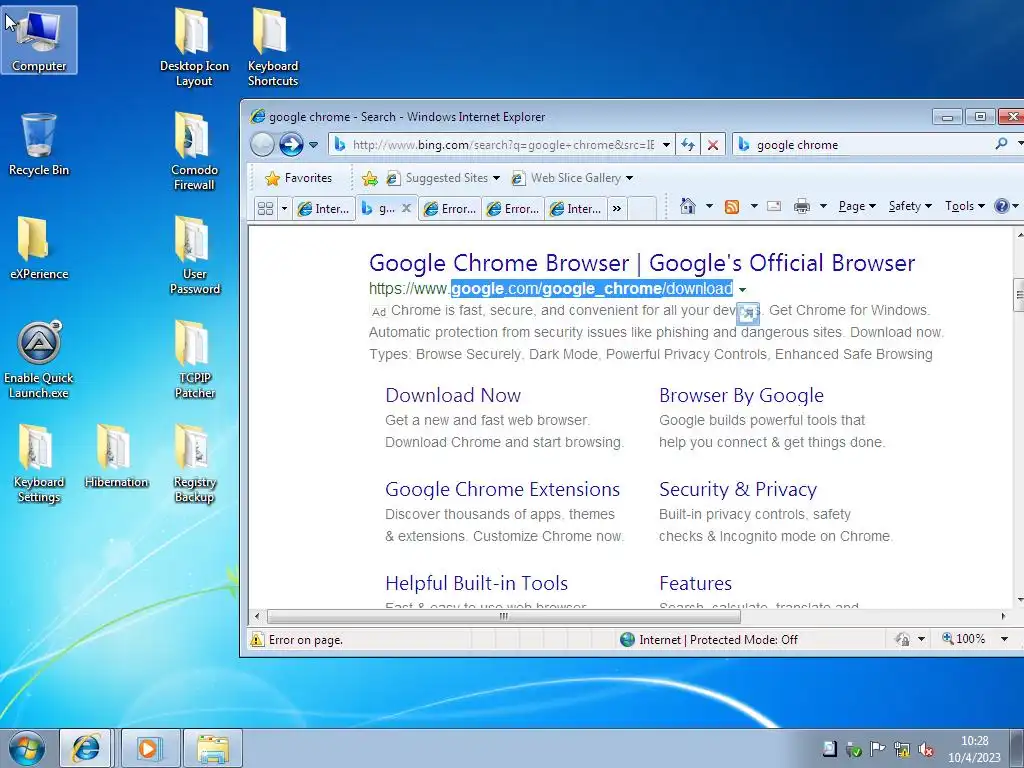Click the IE Back navigation button
This screenshot has height=768, width=1024.
click(262, 144)
